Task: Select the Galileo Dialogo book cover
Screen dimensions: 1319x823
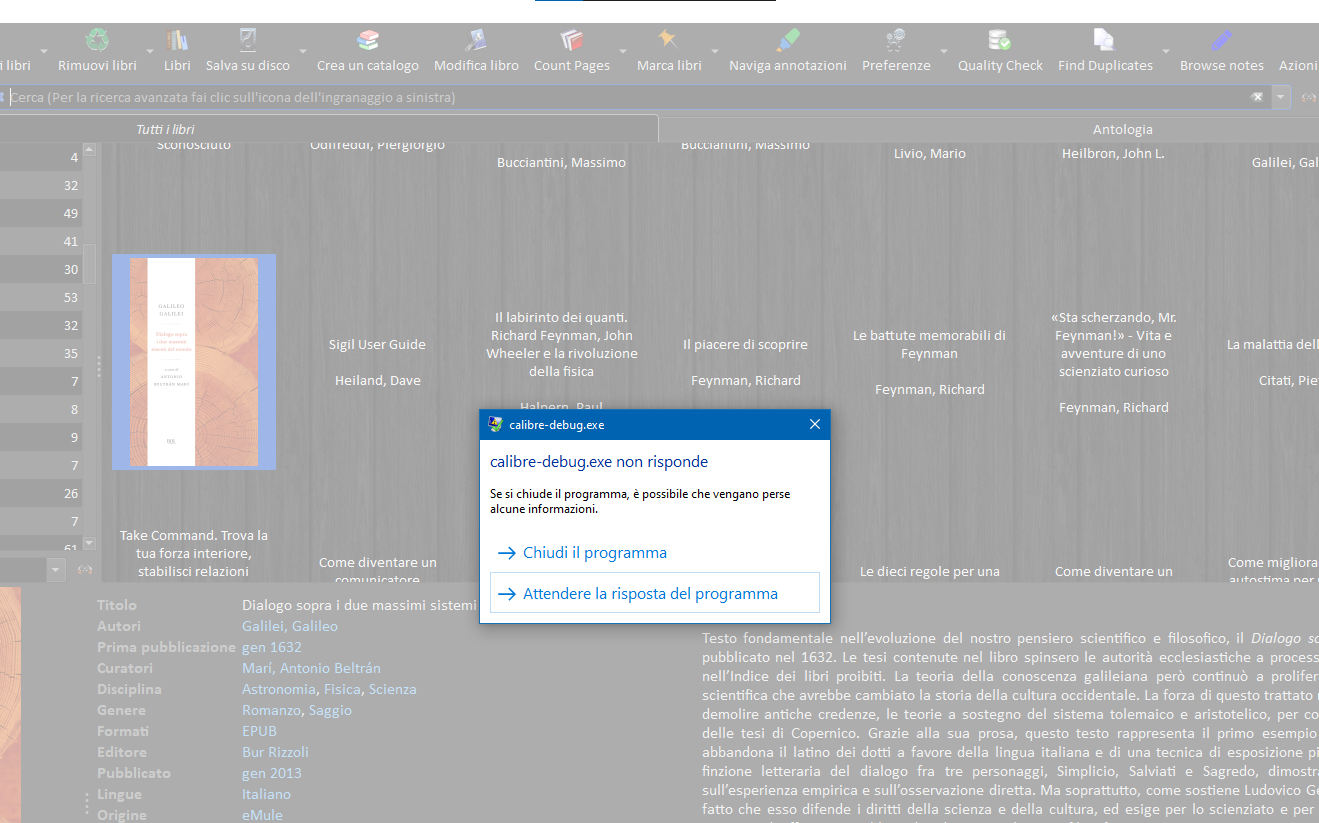Action: click(194, 361)
